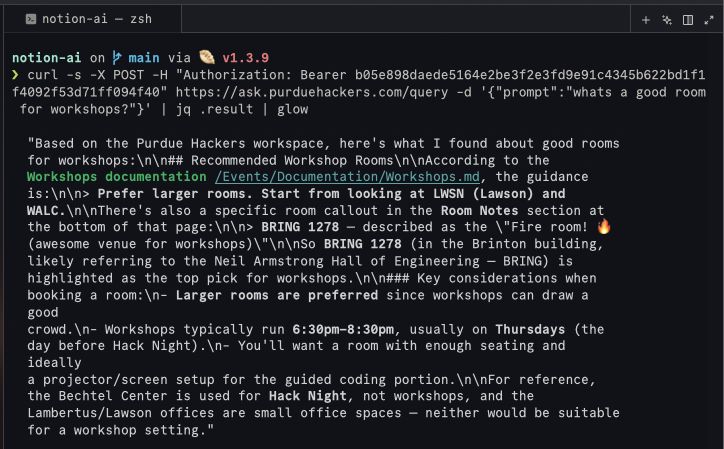
Task: Click the "main" branch name in the prompt
Action: (x=144, y=57)
